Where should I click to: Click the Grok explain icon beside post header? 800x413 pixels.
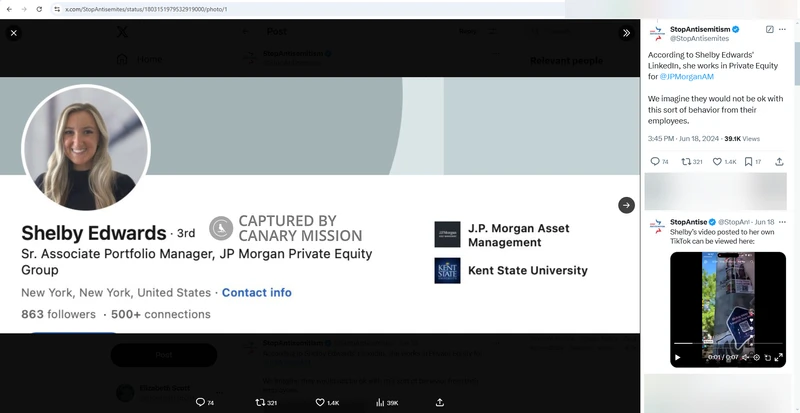[769, 30]
